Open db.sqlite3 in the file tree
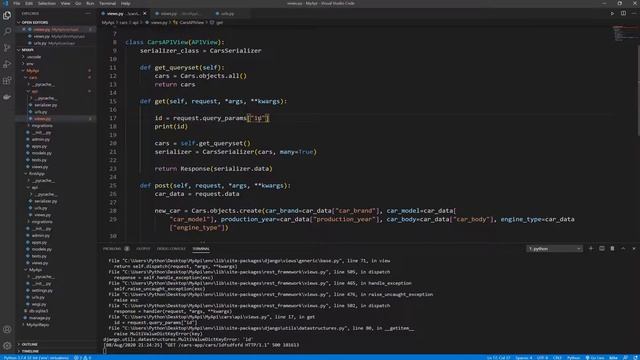 coord(38,311)
